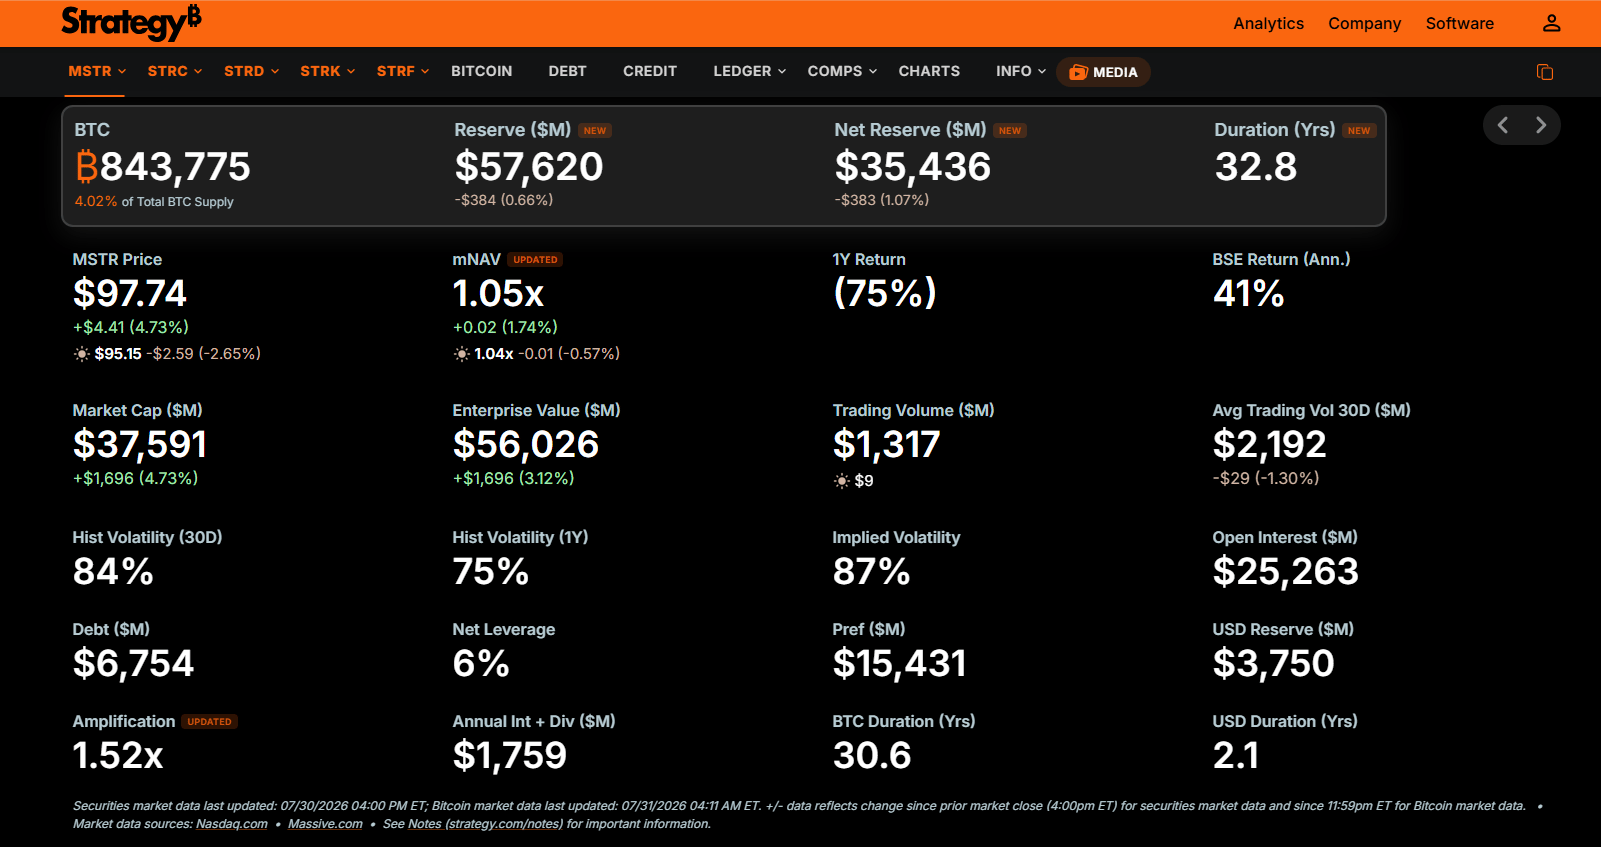Viewport: 1601px width, 847px height.
Task: Expand the MSTR dropdown menu
Action: (97, 71)
